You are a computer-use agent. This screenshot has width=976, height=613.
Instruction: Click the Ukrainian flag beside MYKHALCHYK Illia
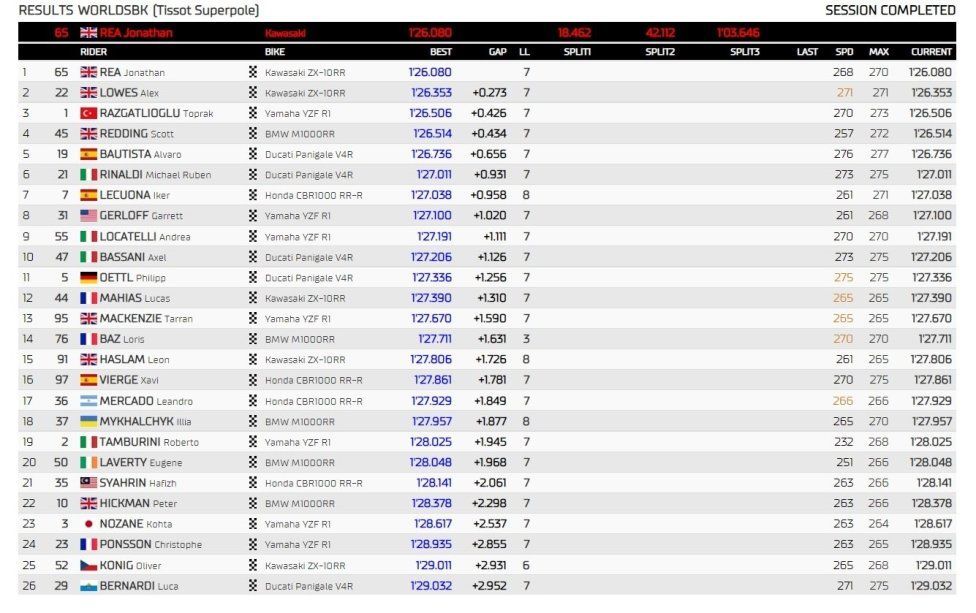click(88, 422)
